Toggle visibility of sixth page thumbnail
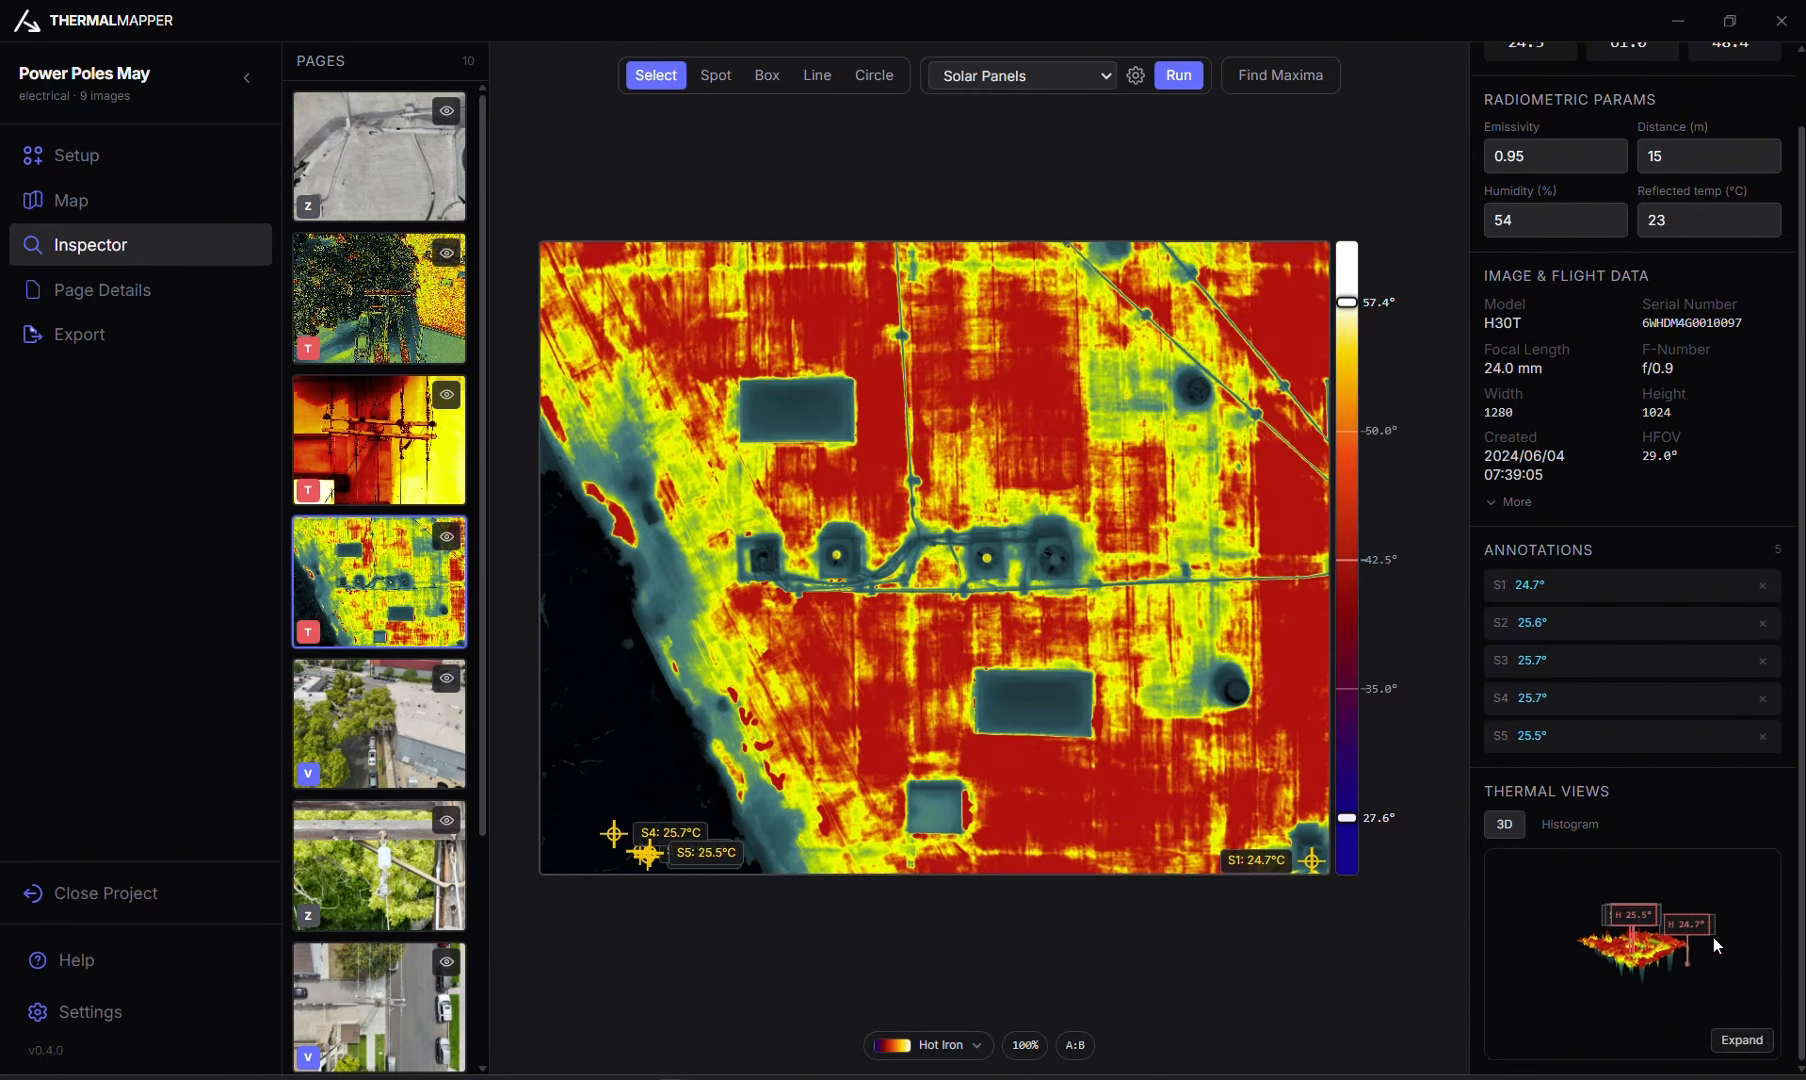 coord(447,820)
